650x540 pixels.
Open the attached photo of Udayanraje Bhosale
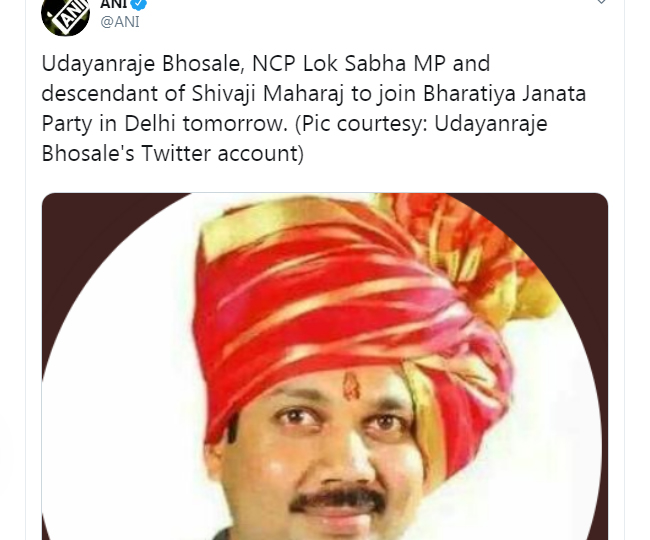click(325, 366)
